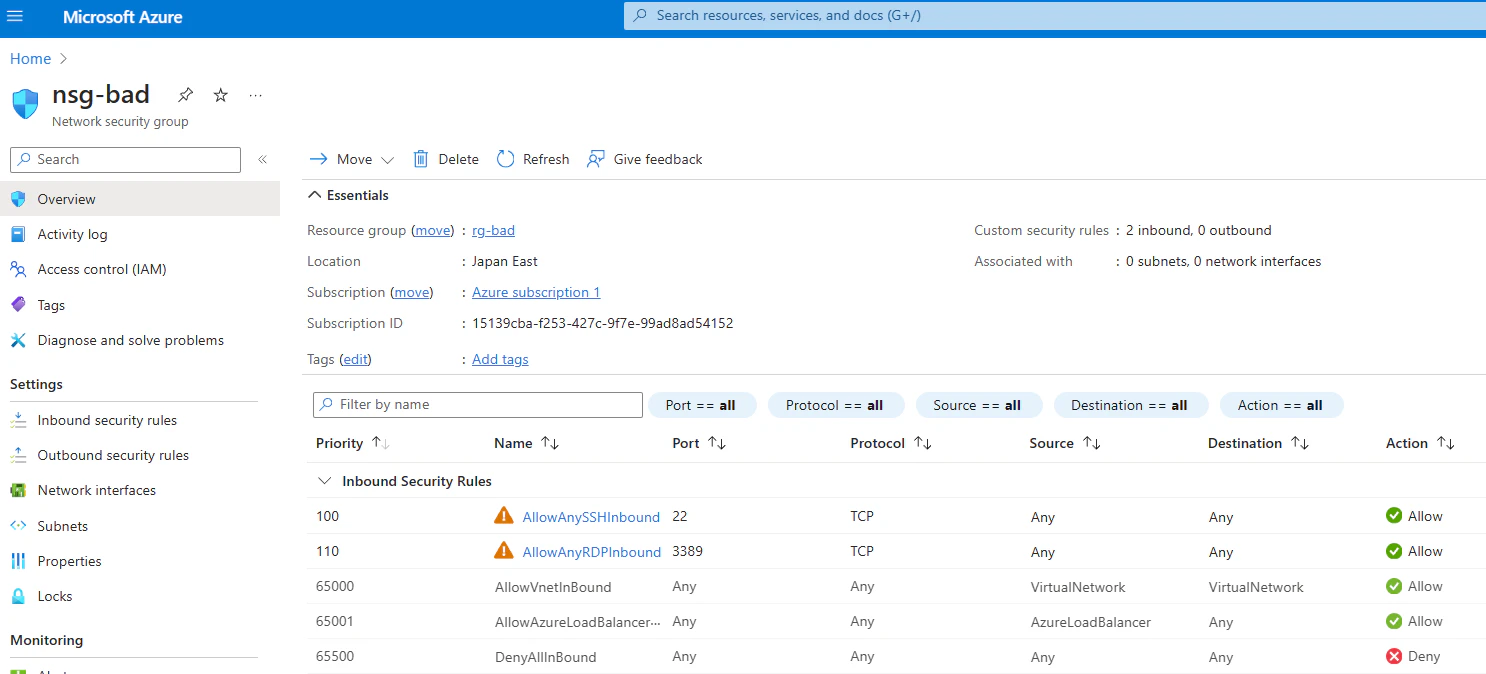Open the more options ellipsis beside nsg-bad

(256, 95)
